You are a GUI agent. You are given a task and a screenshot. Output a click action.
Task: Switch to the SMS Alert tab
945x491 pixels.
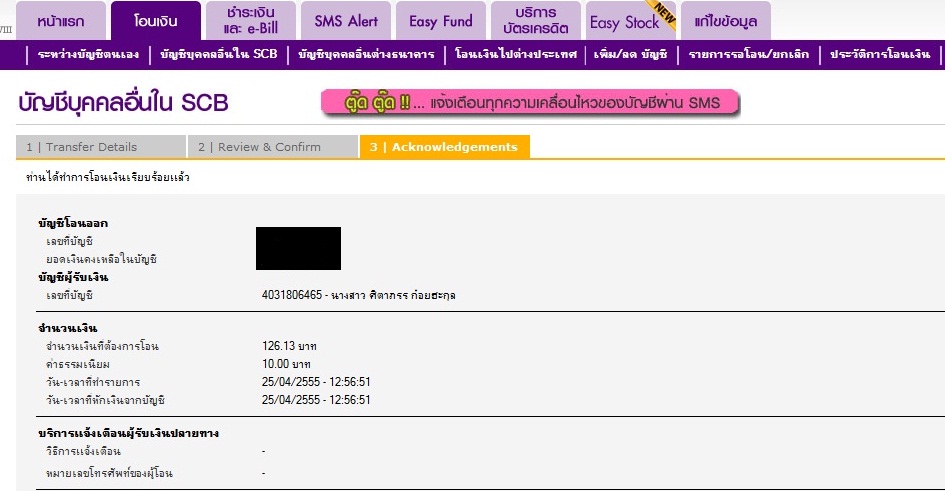(x=346, y=20)
